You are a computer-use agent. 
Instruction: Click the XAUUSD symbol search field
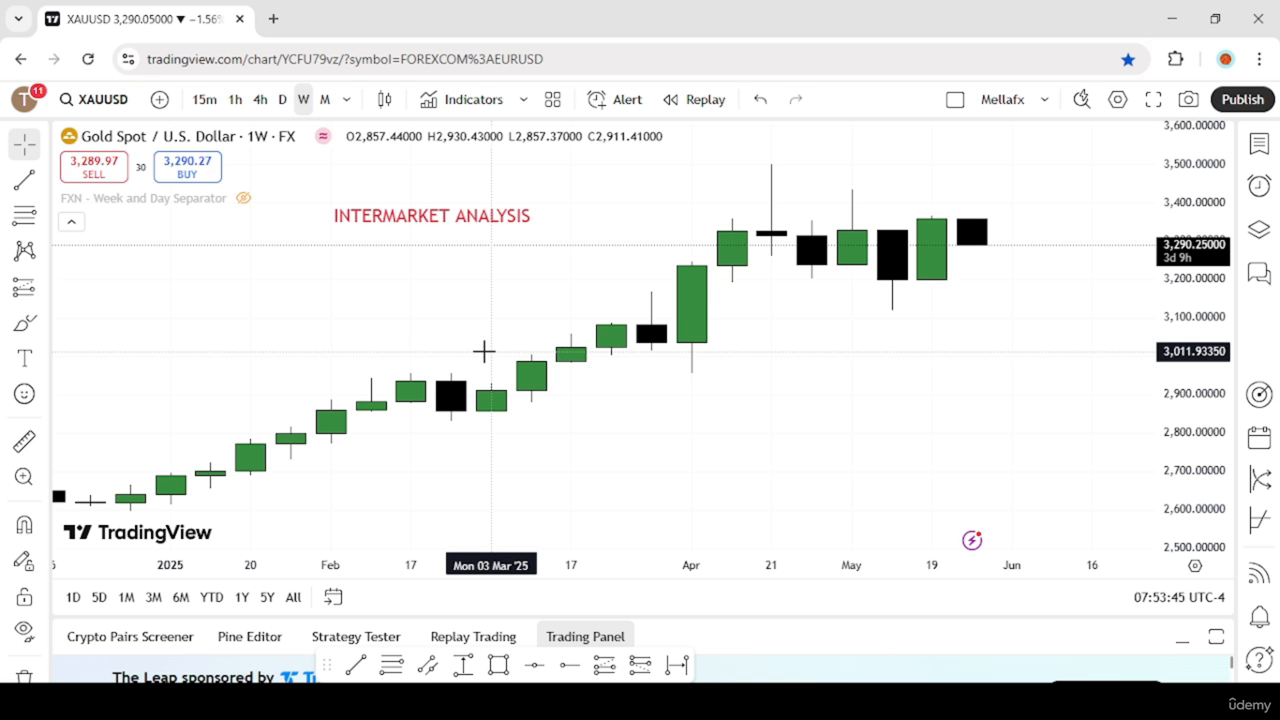click(94, 99)
